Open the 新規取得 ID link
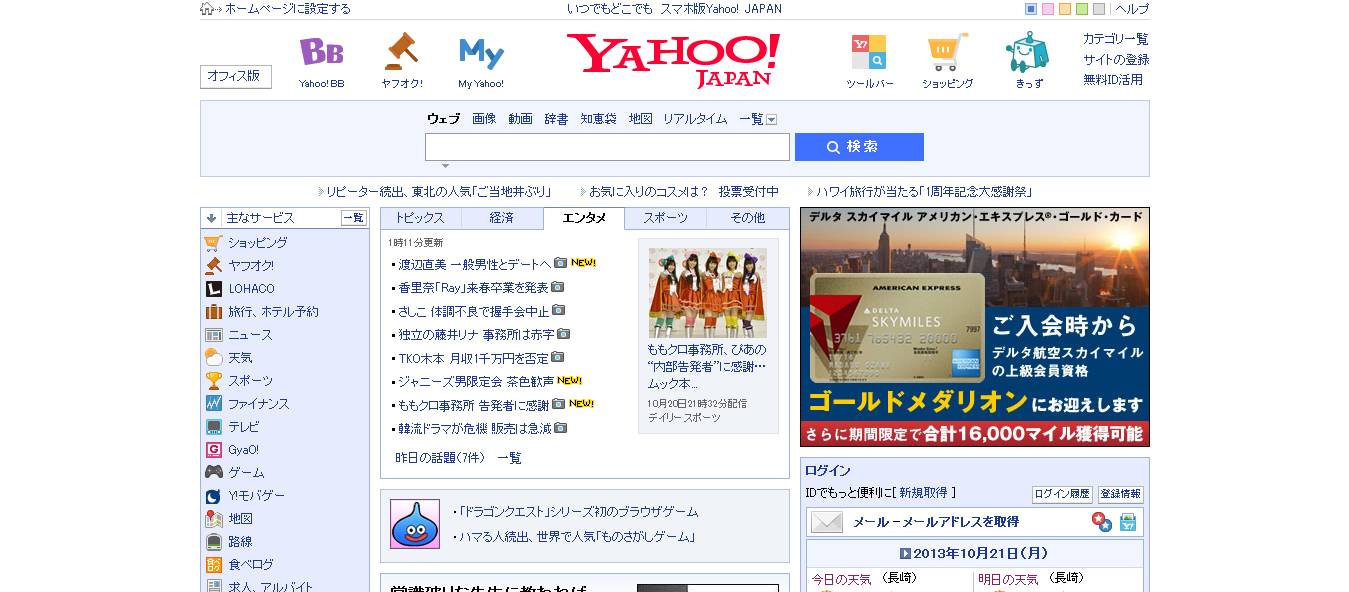This screenshot has width=1349, height=592. (923, 493)
